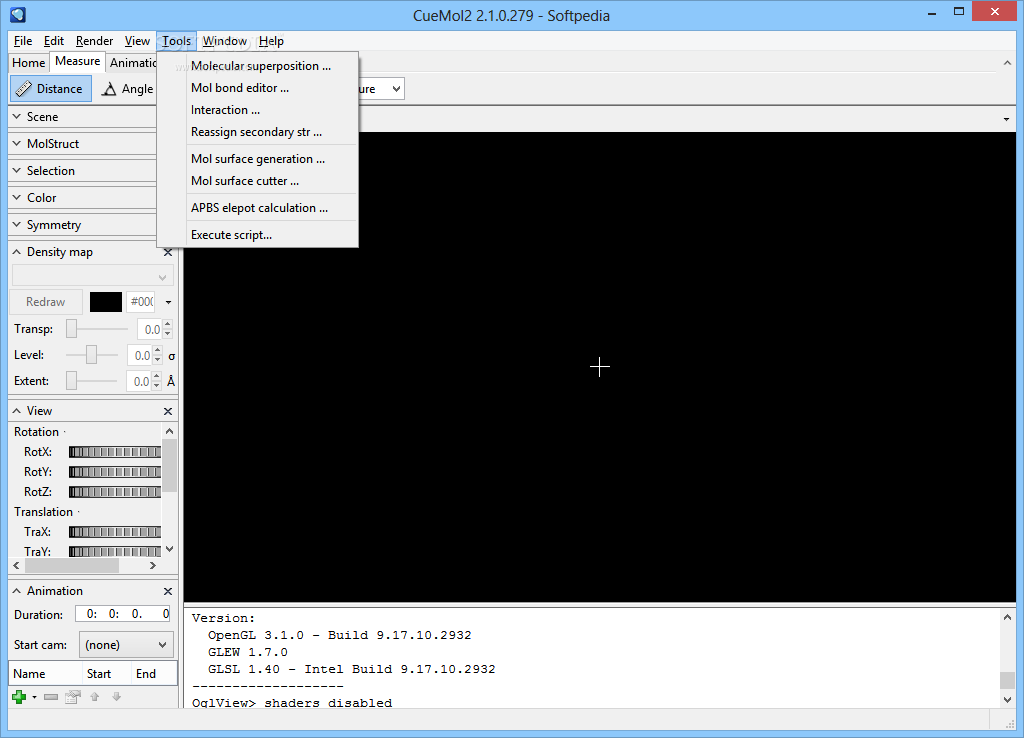Select the Angle measurement tool

128,89
